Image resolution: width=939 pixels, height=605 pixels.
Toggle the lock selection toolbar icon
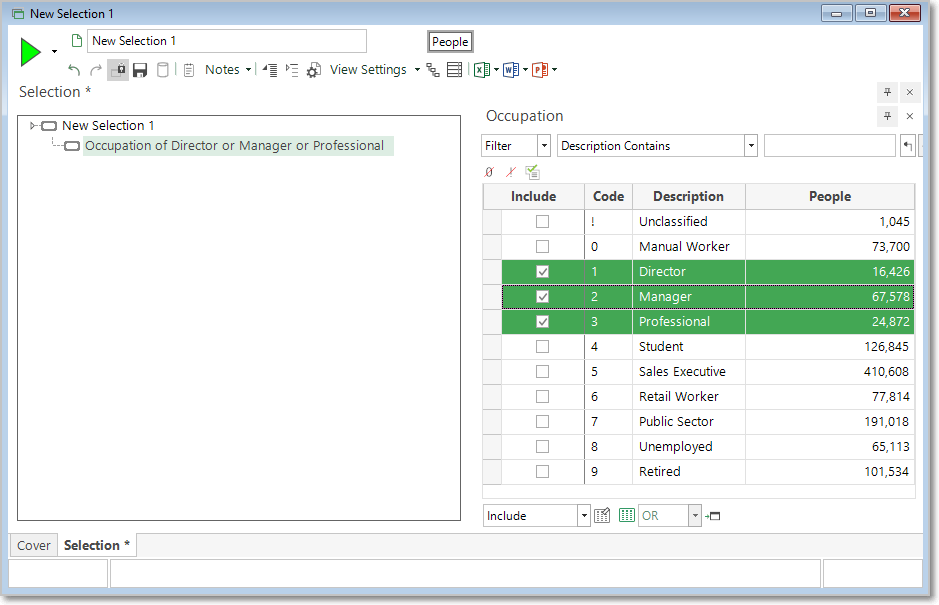pos(118,70)
